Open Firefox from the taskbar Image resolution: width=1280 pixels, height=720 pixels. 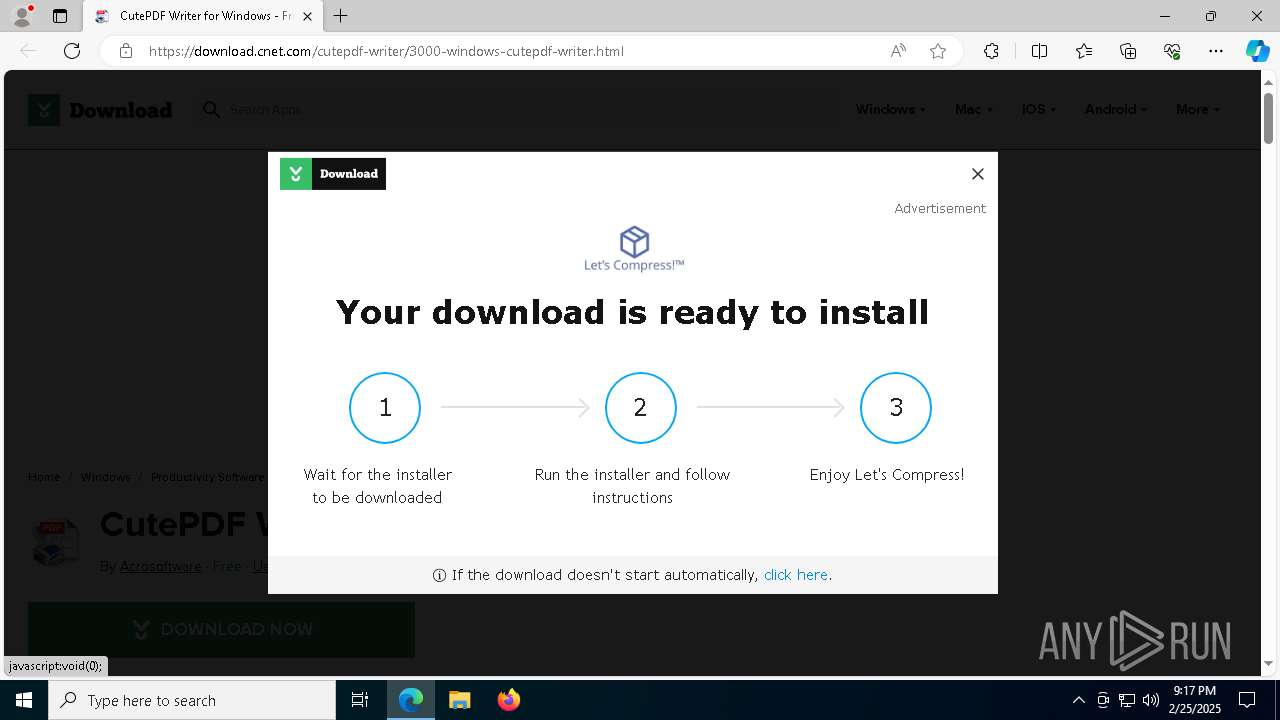[508, 700]
